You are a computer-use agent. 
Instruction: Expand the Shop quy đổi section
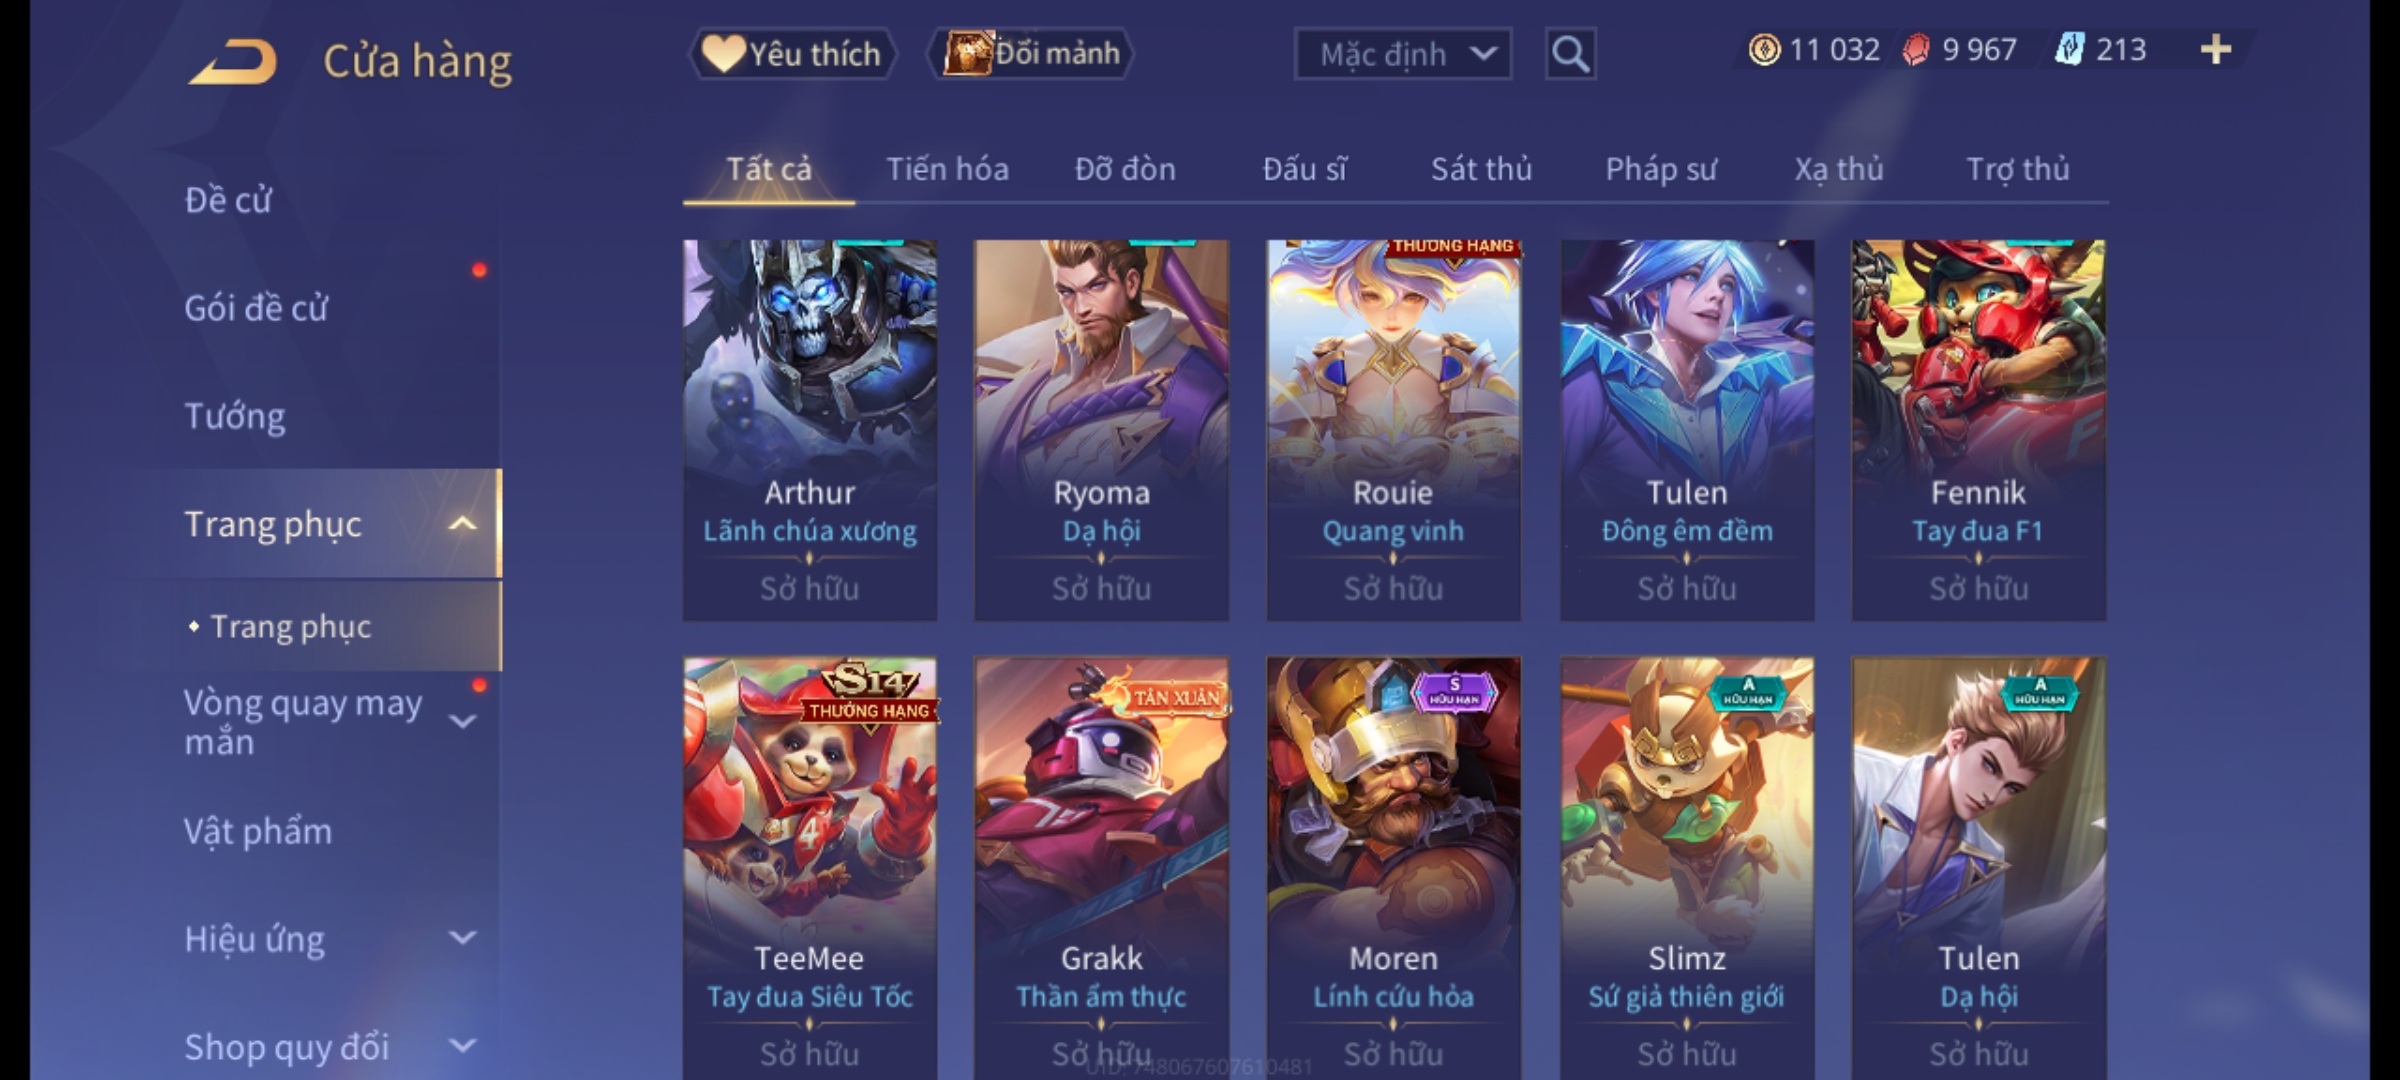(462, 1046)
